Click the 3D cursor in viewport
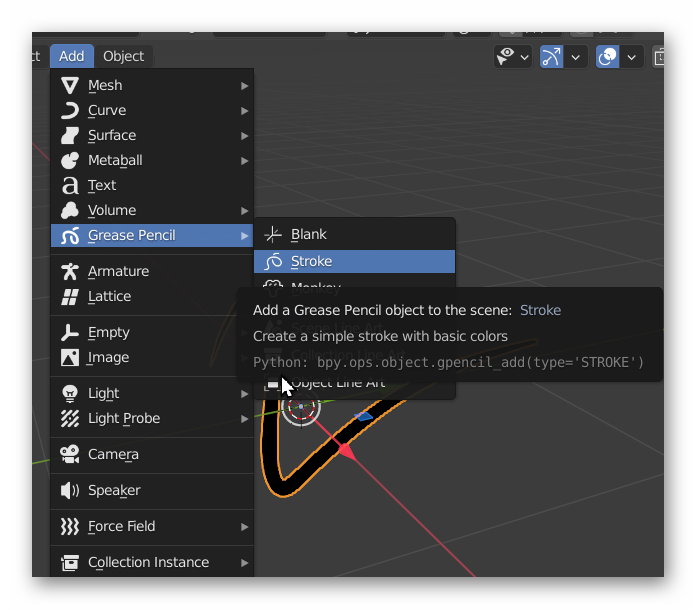 click(301, 407)
